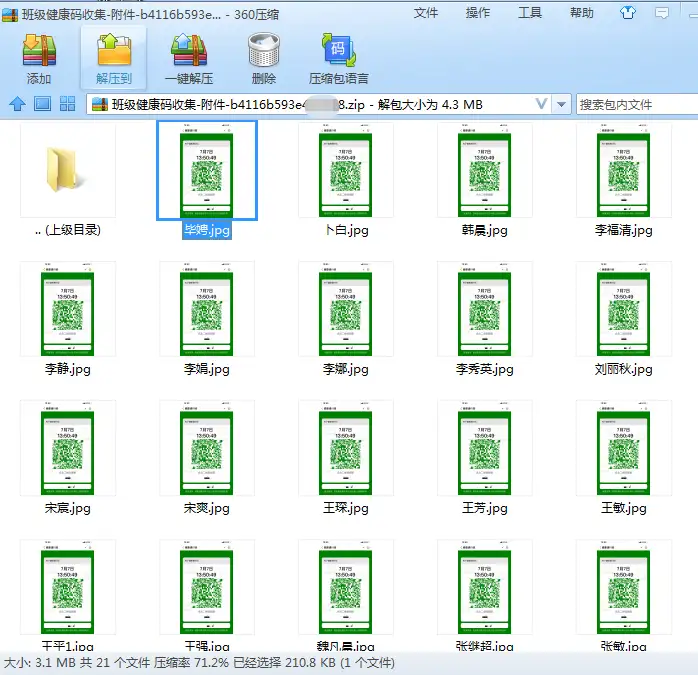
Task: Click the file name label 卜白.jpg
Action: pos(346,230)
